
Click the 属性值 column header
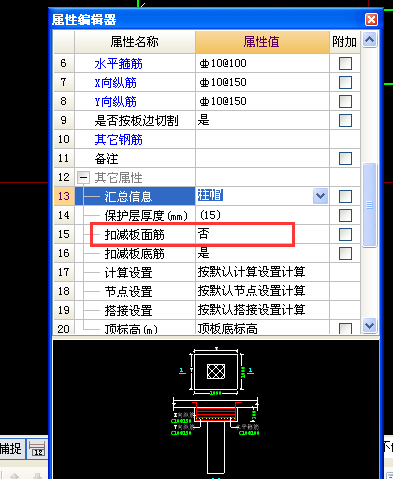(x=262, y=42)
